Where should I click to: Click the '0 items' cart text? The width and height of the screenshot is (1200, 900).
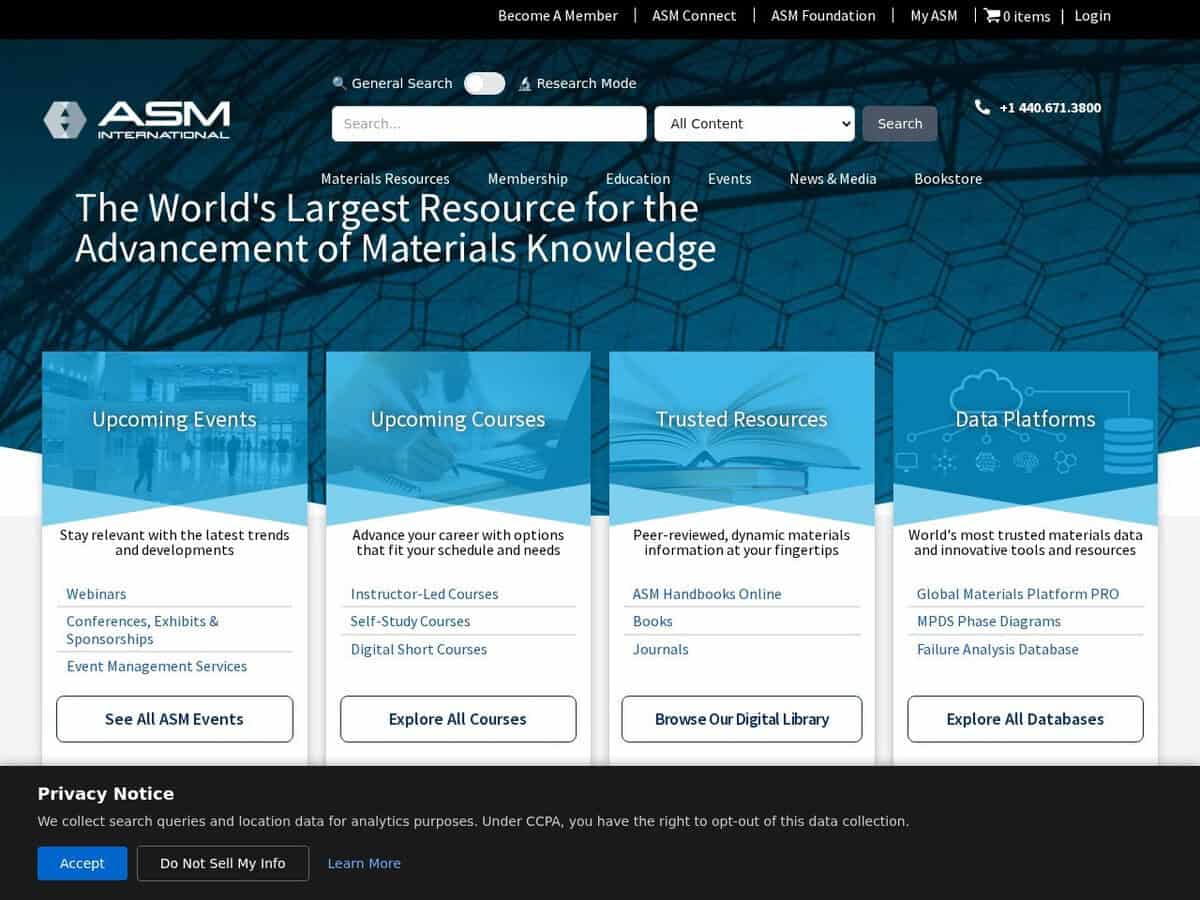tap(1027, 16)
